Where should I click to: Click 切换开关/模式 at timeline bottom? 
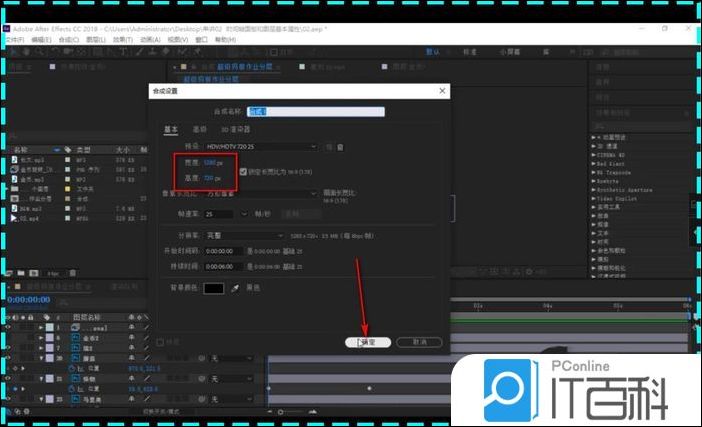pos(161,411)
